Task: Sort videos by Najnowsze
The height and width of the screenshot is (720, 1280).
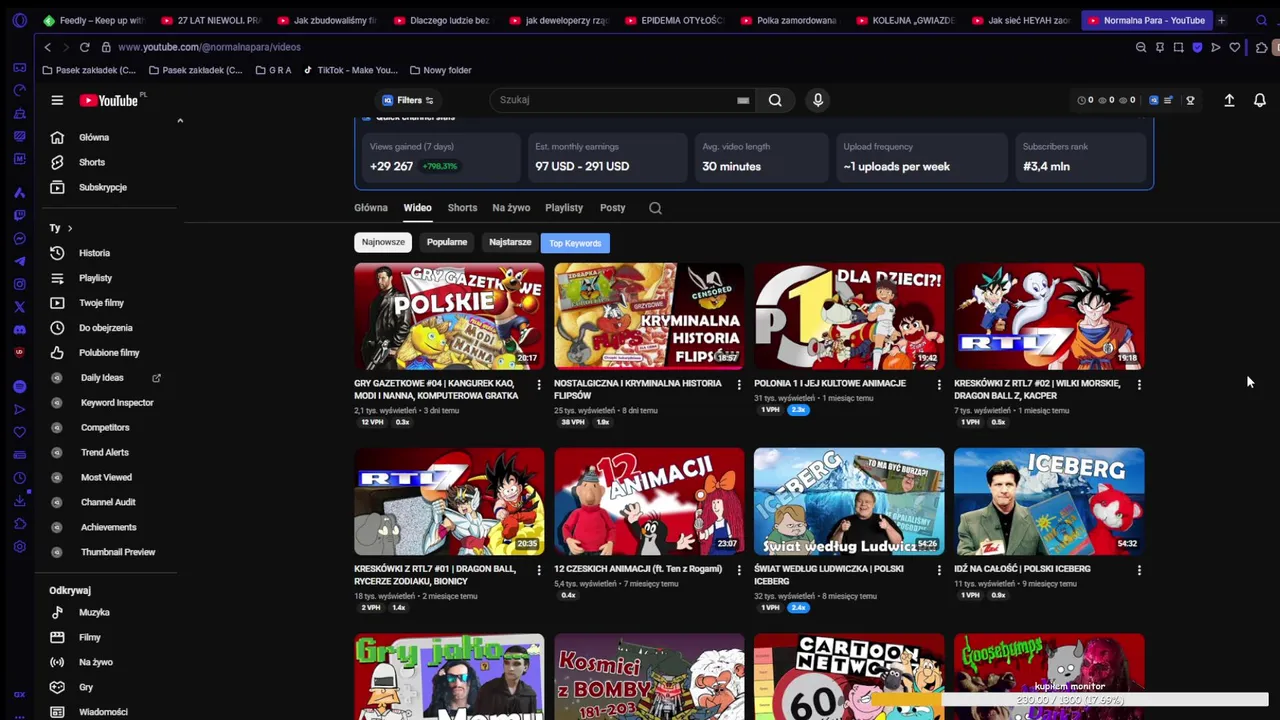Action: [x=383, y=242]
